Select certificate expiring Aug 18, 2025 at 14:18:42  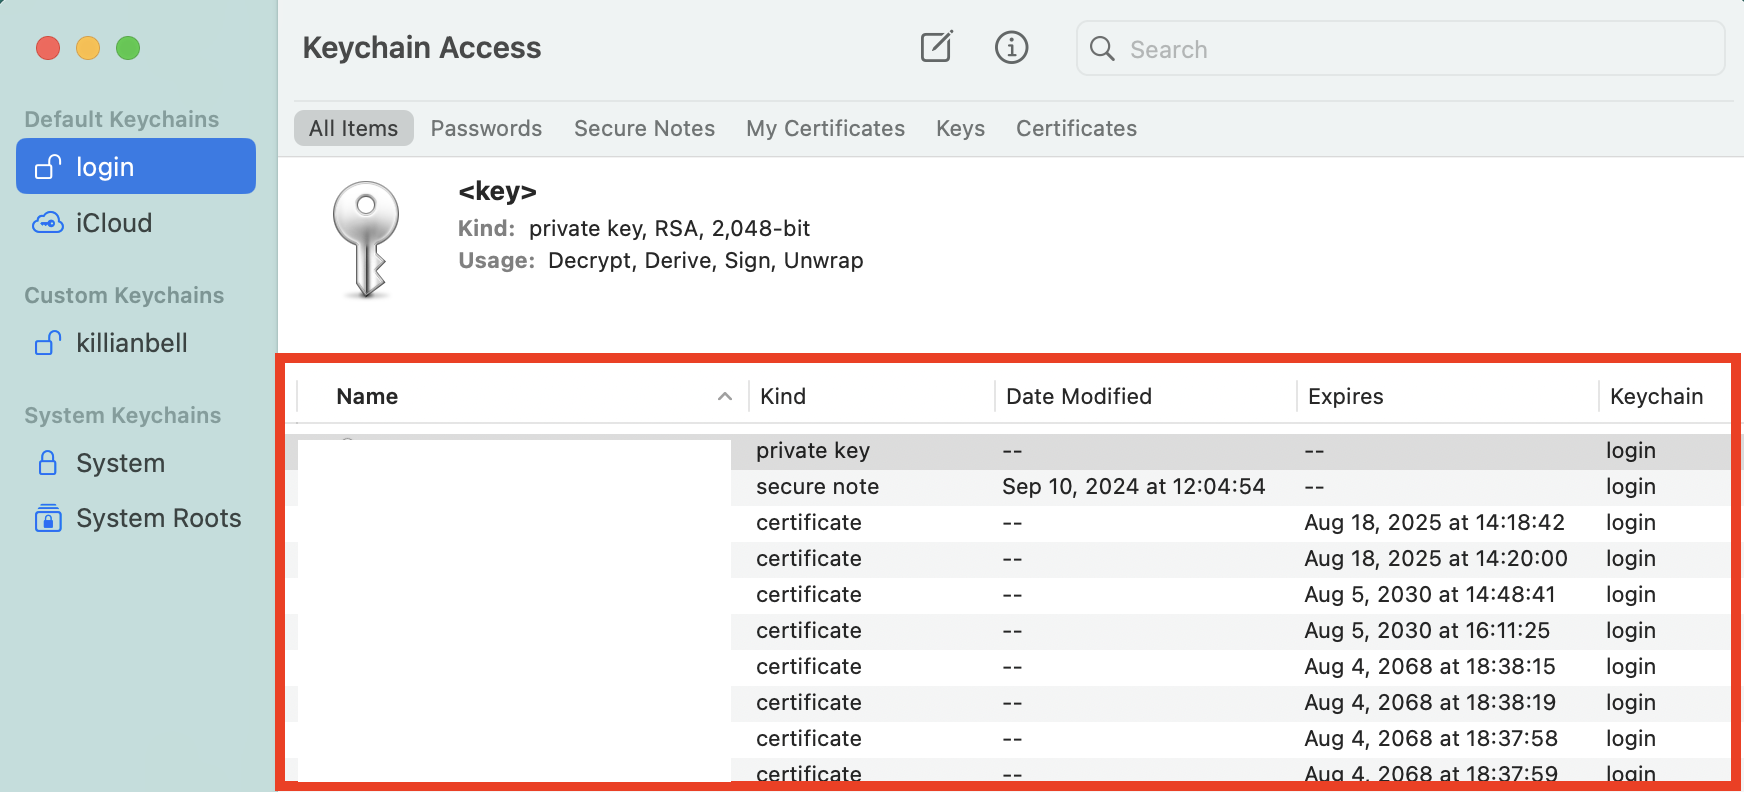coord(1008,523)
